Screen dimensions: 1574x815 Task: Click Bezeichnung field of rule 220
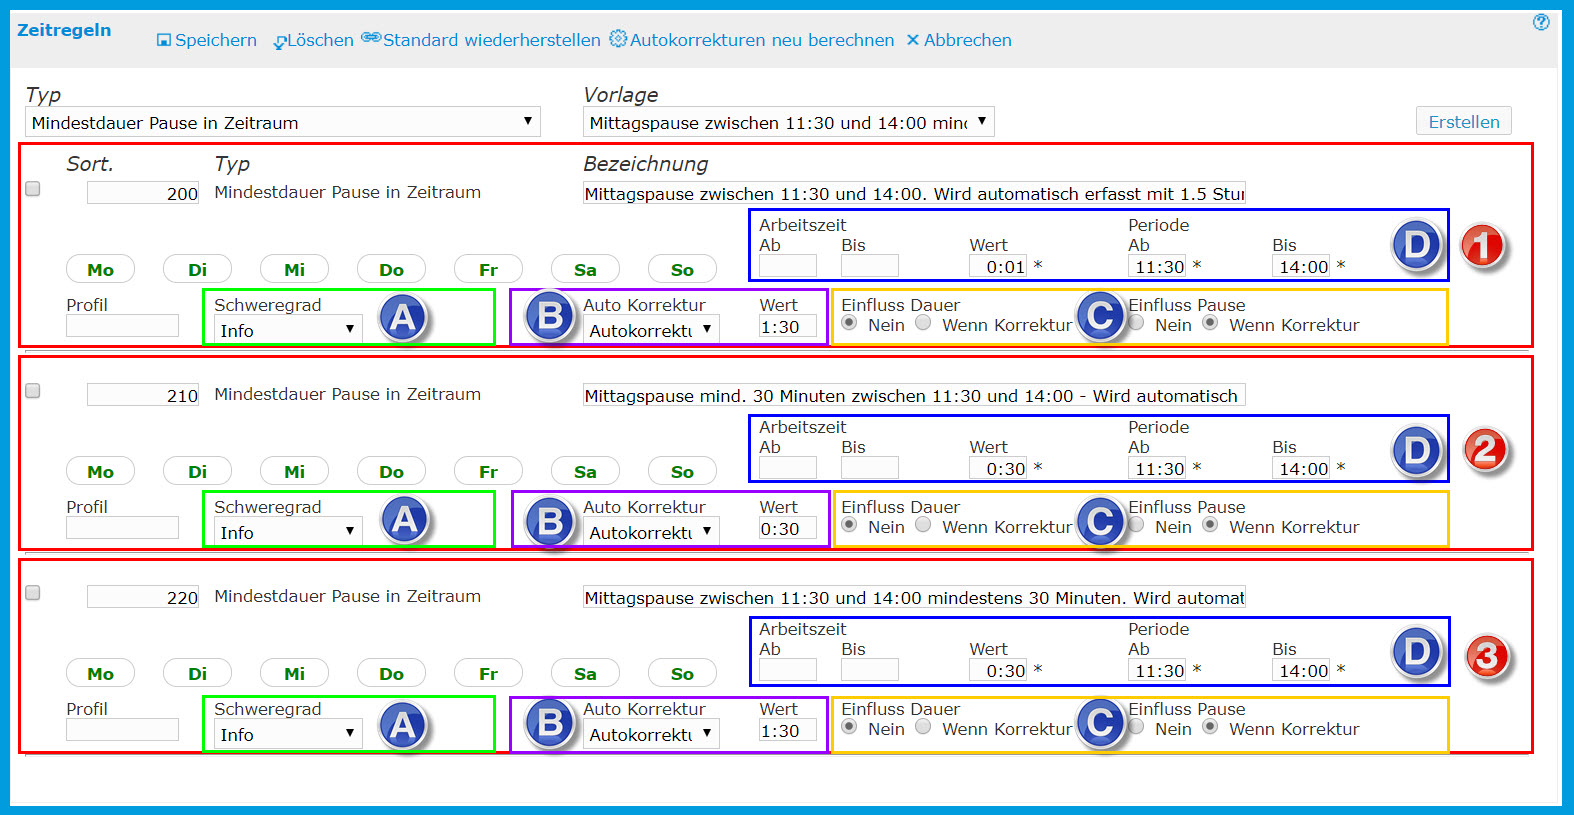914,597
